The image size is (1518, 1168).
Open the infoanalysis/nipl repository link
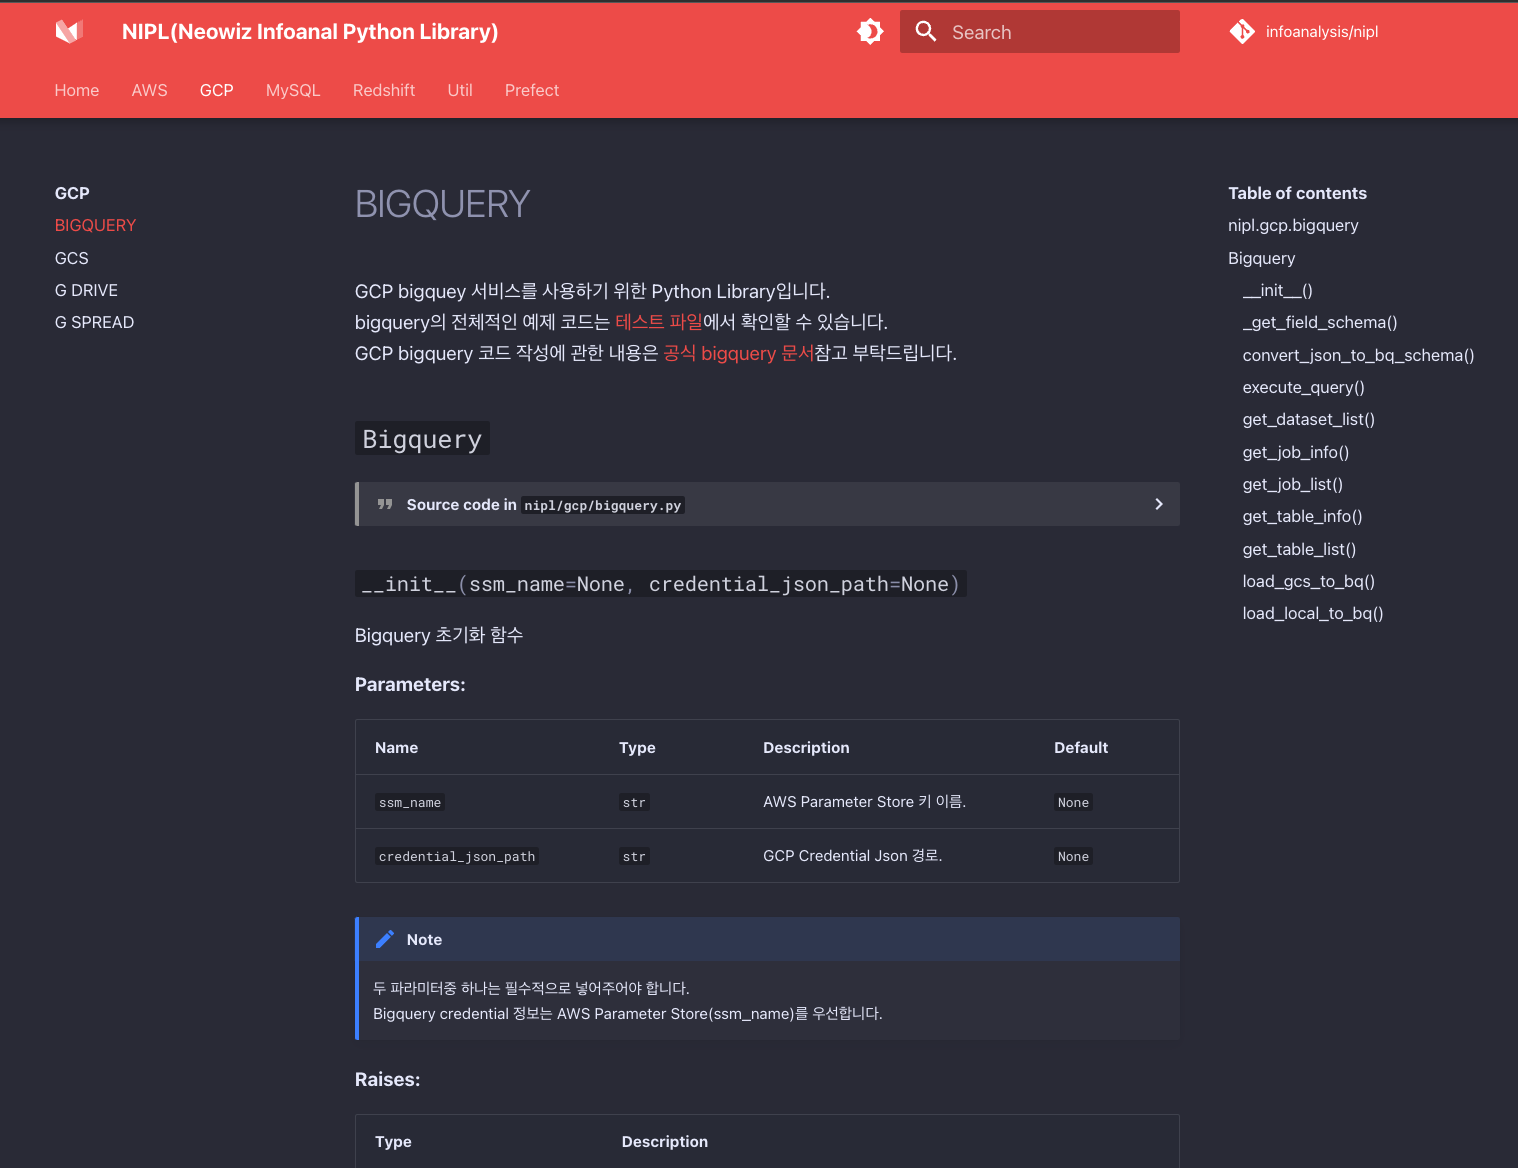click(x=1321, y=32)
